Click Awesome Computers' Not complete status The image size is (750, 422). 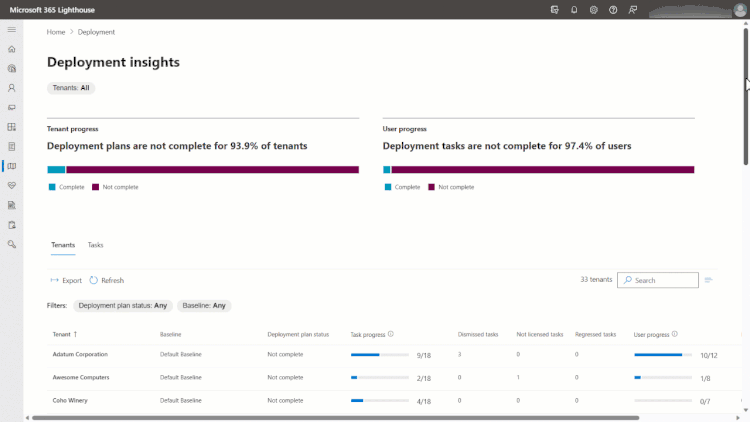click(x=285, y=378)
